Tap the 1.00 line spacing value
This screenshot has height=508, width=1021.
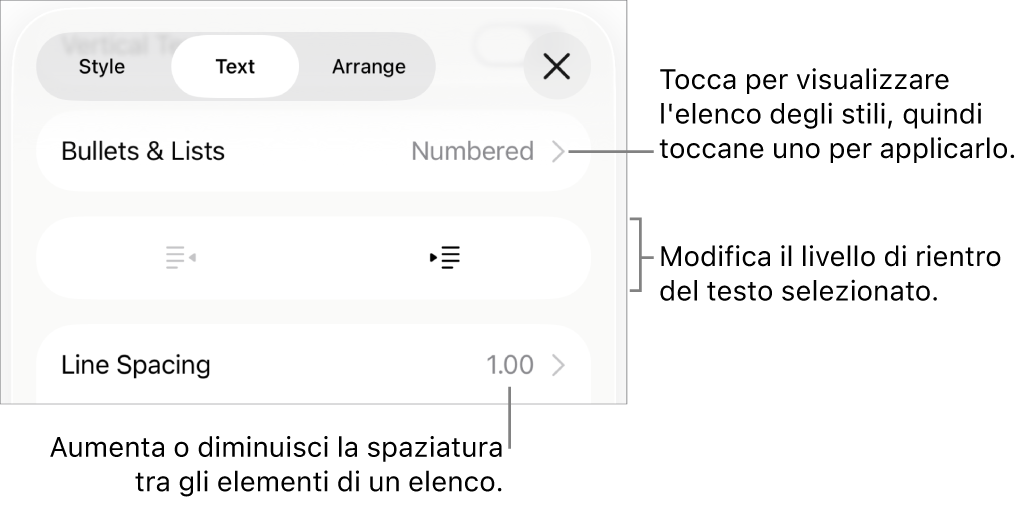[x=510, y=365]
